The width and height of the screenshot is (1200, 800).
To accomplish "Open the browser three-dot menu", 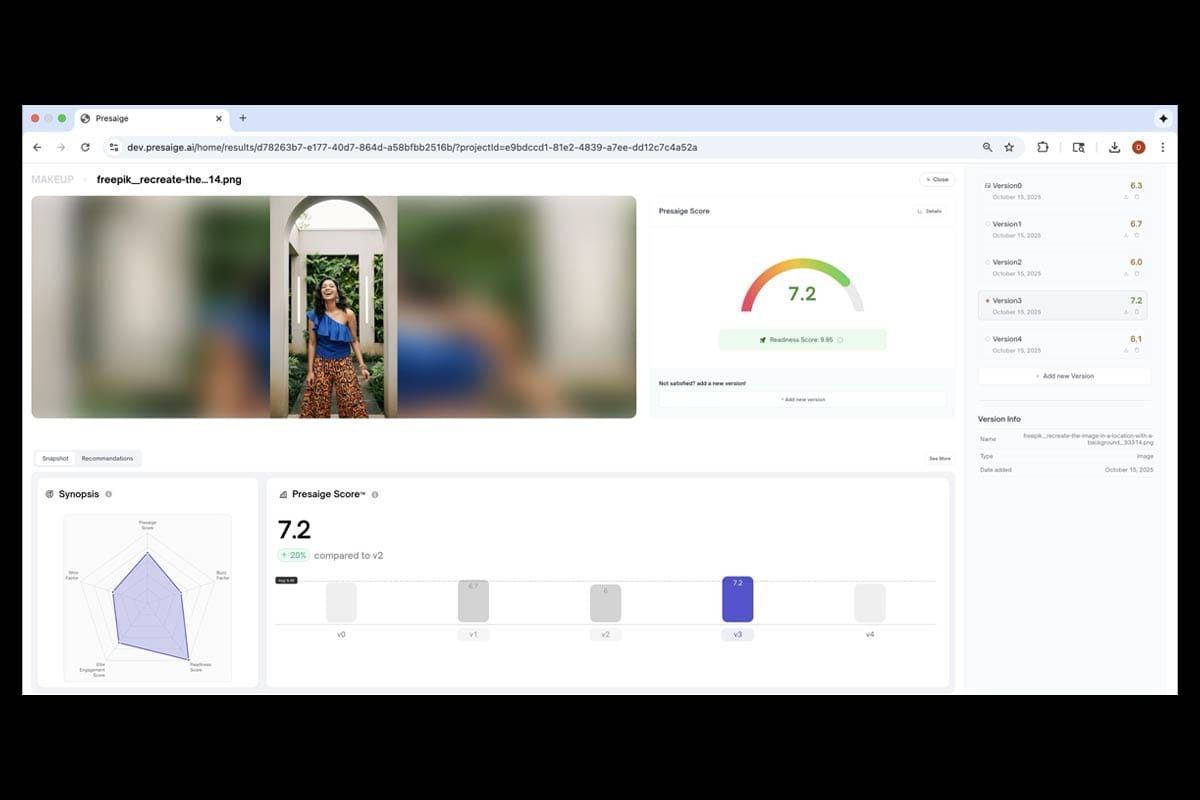I will pyautogui.click(x=1163, y=146).
